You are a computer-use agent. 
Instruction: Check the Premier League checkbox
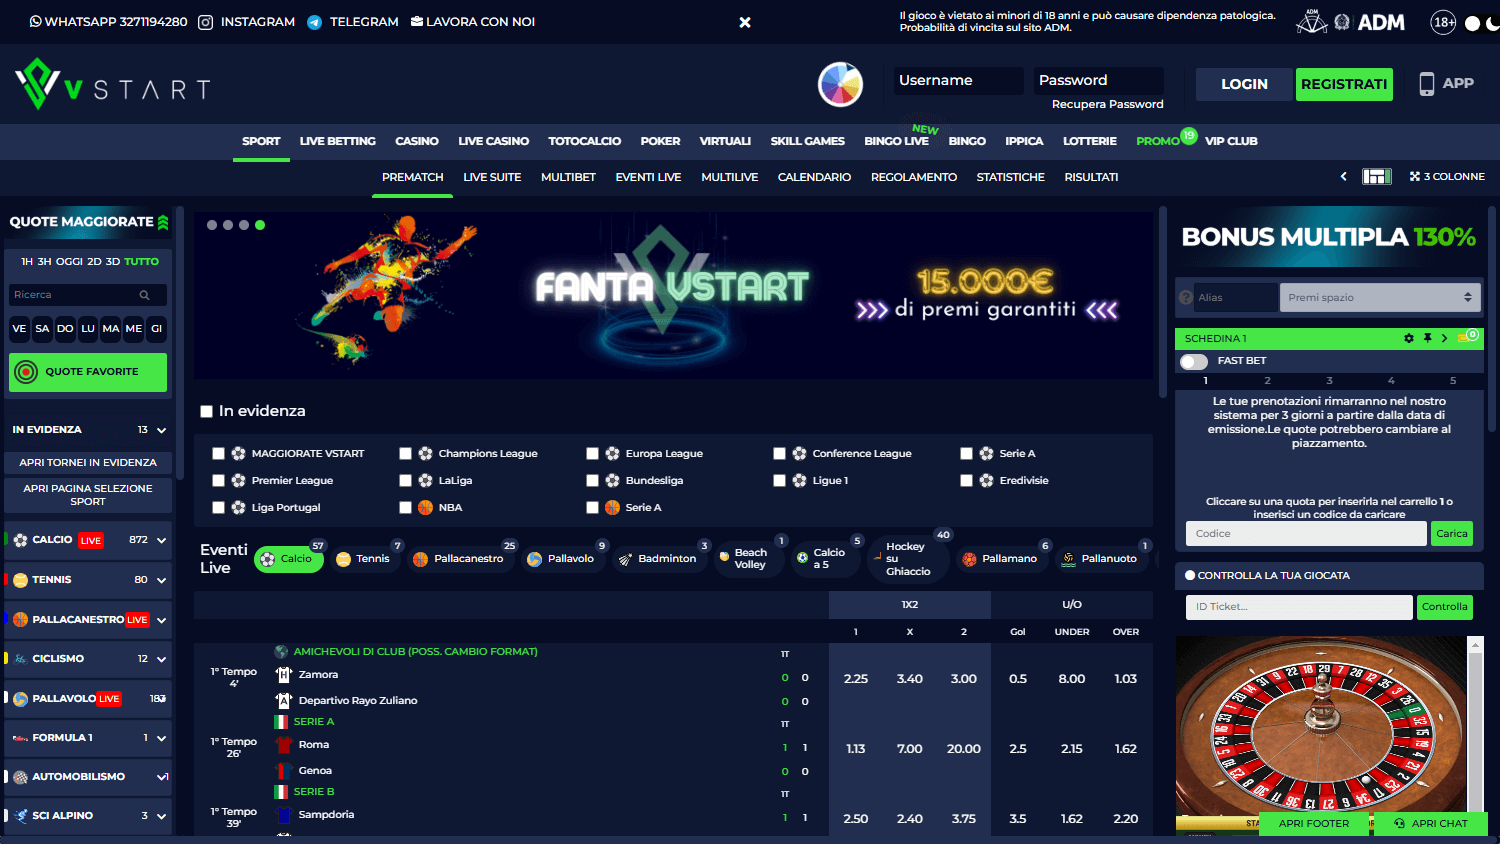coord(218,481)
